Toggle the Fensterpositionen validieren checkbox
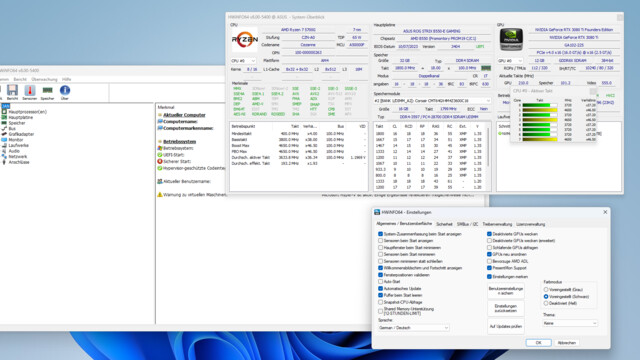The width and height of the screenshot is (640, 360). tap(380, 275)
